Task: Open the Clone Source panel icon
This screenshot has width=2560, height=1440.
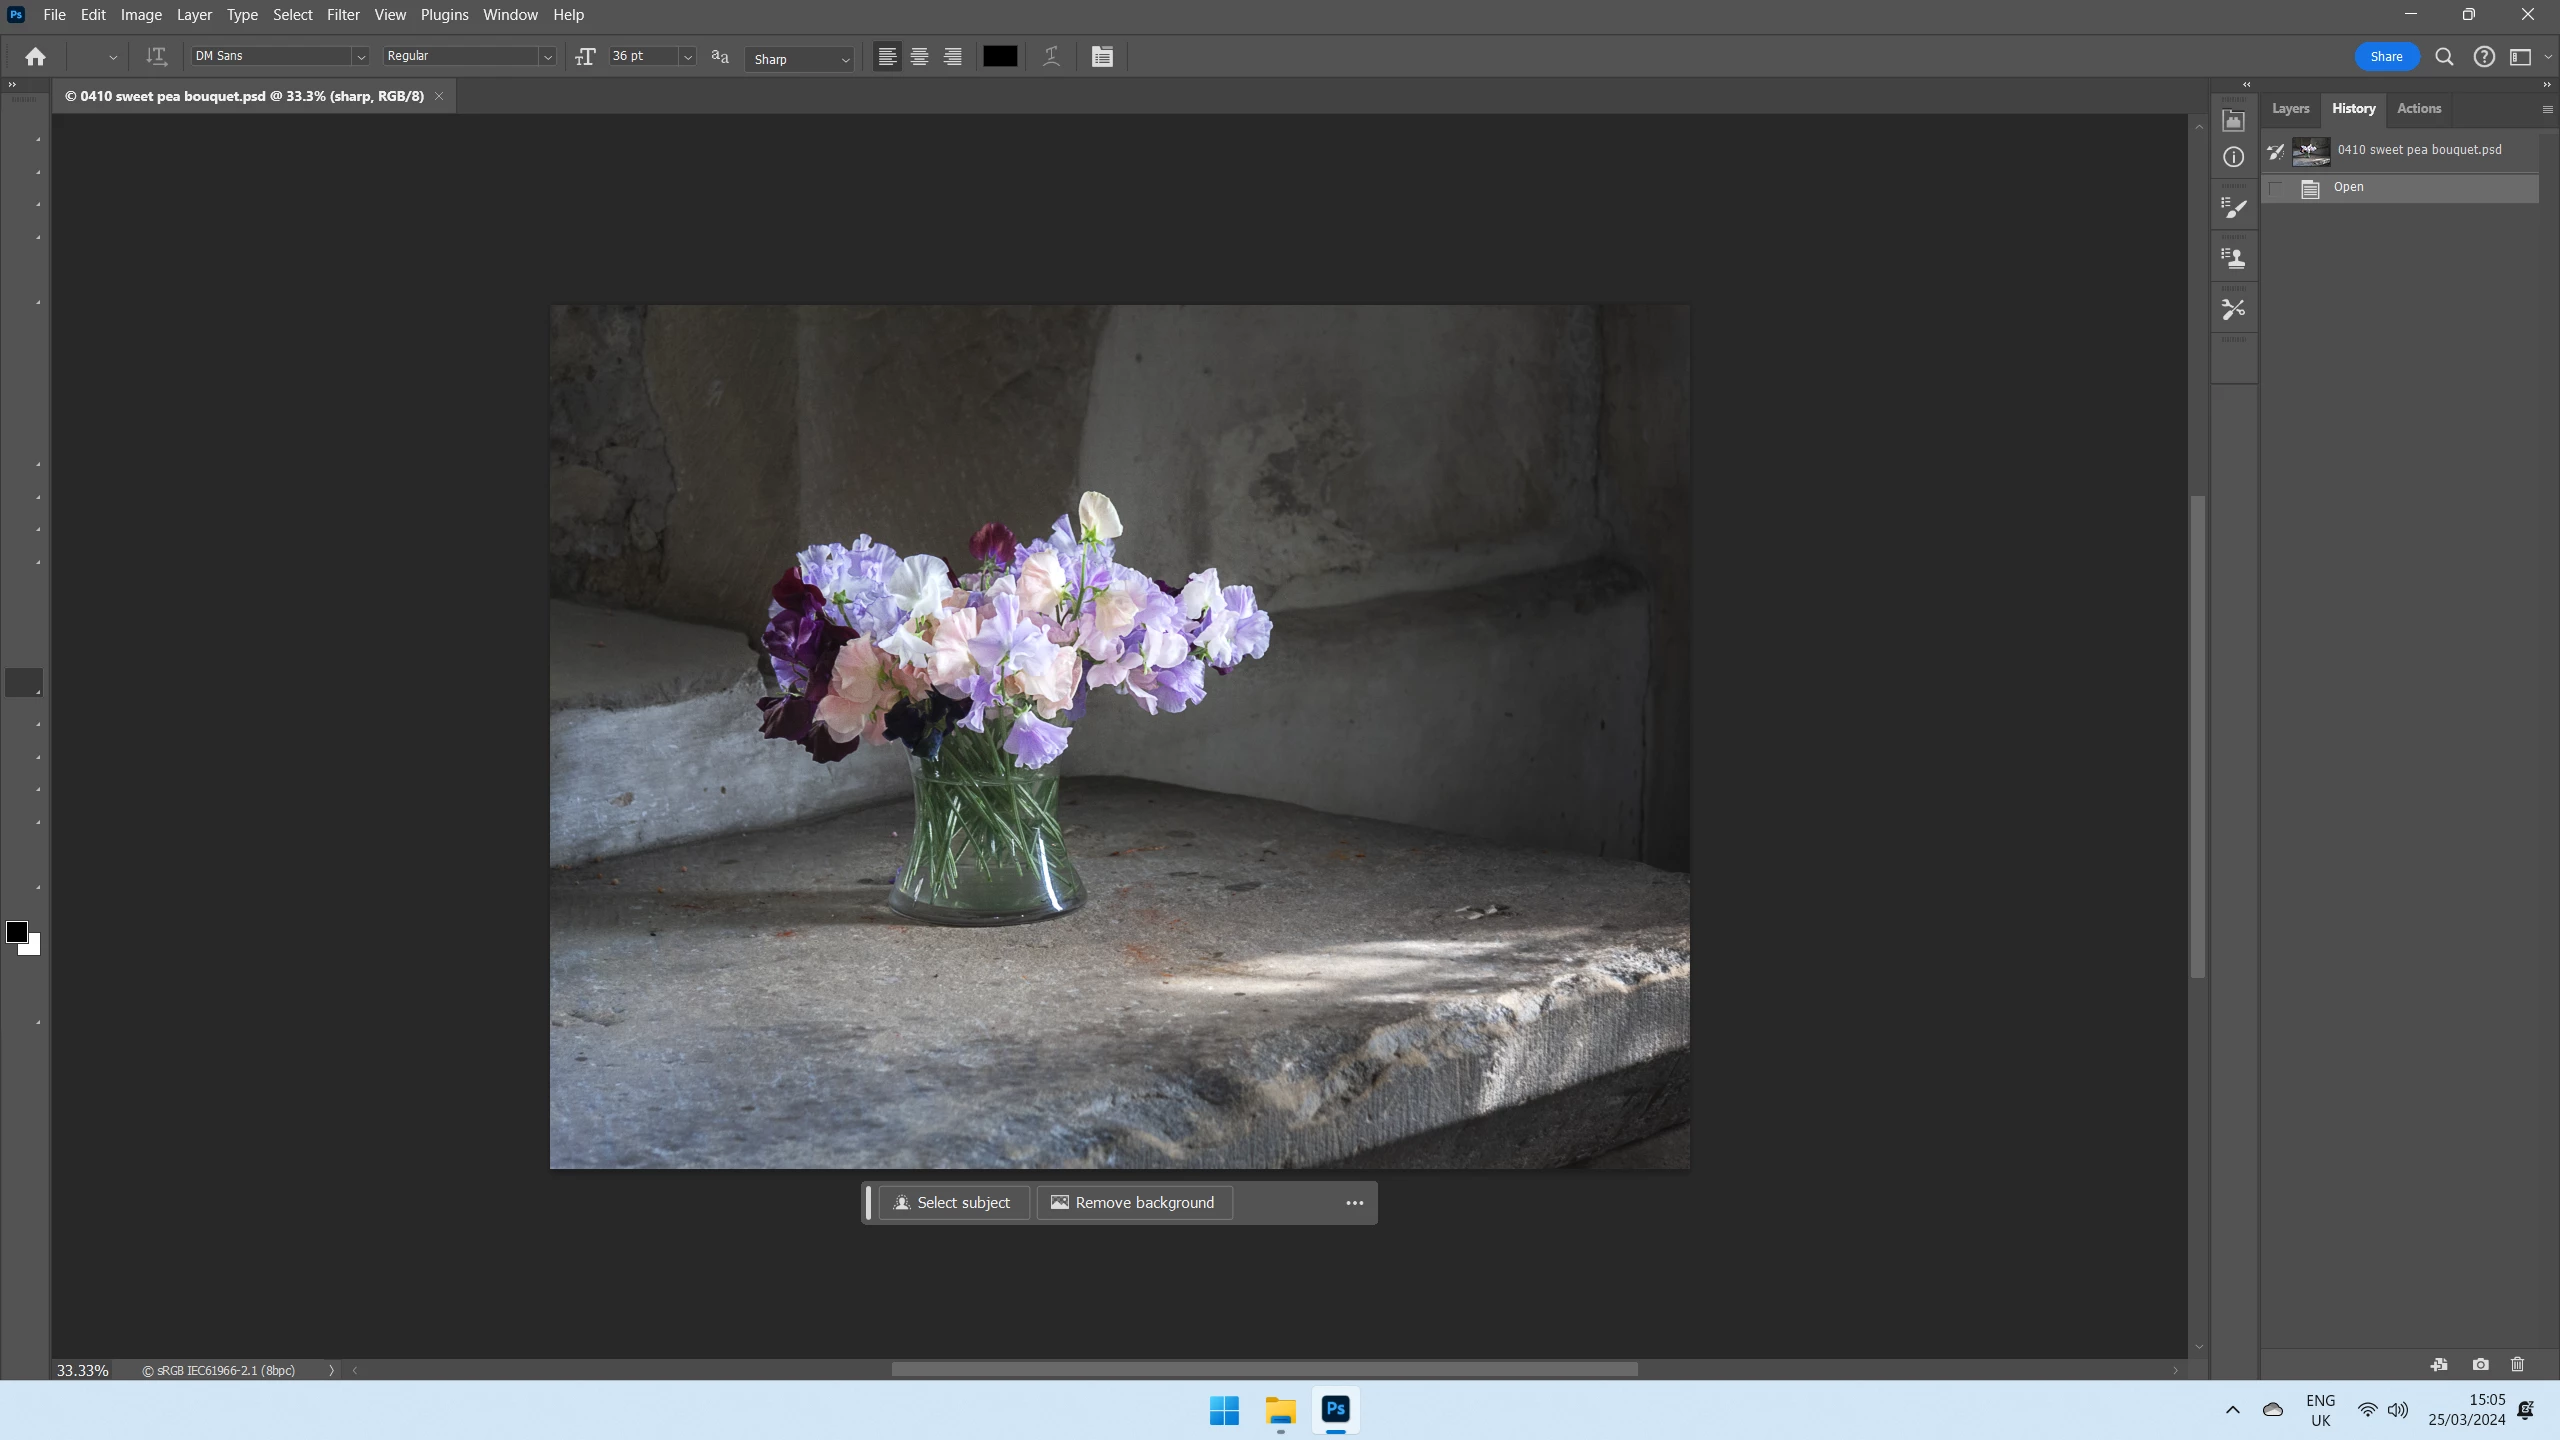Action: click(2233, 259)
